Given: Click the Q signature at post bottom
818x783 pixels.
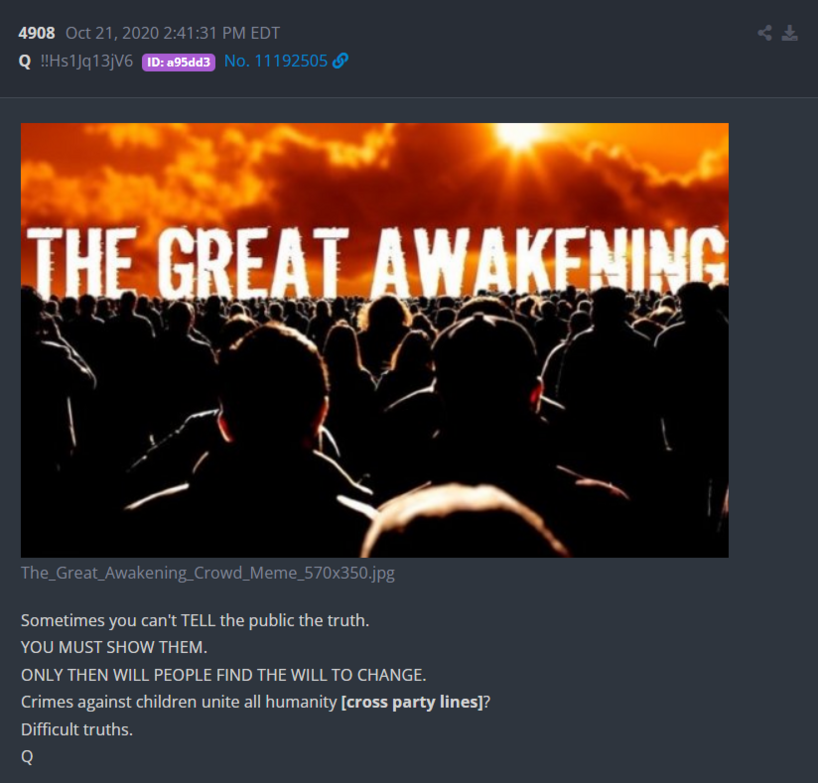Looking at the screenshot, I should pos(27,757).
